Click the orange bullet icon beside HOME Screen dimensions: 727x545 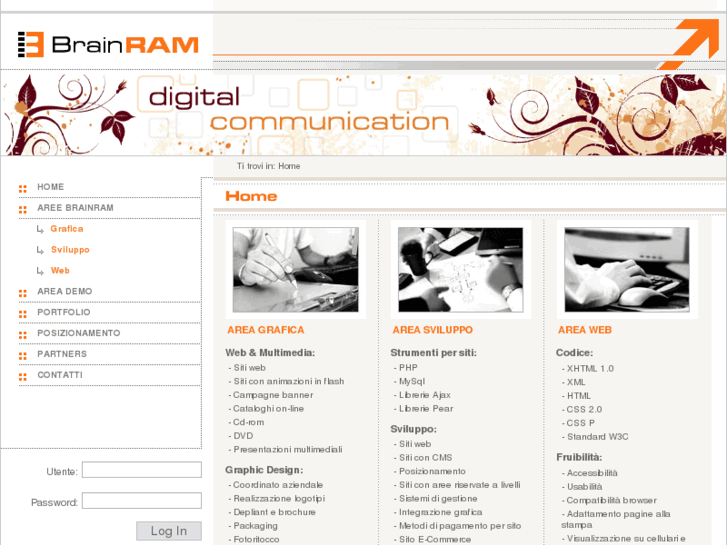coord(23,189)
